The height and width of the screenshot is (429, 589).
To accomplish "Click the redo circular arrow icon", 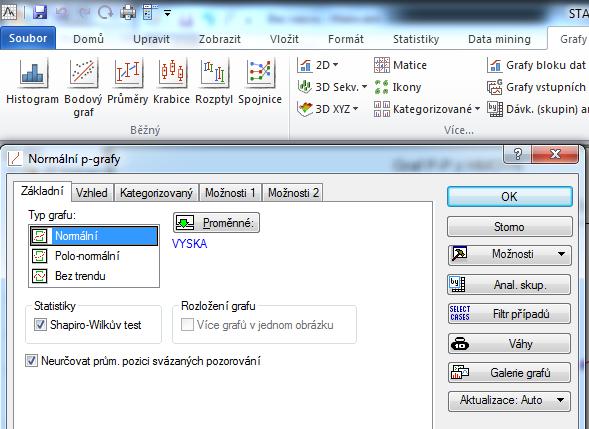I will [x=105, y=12].
